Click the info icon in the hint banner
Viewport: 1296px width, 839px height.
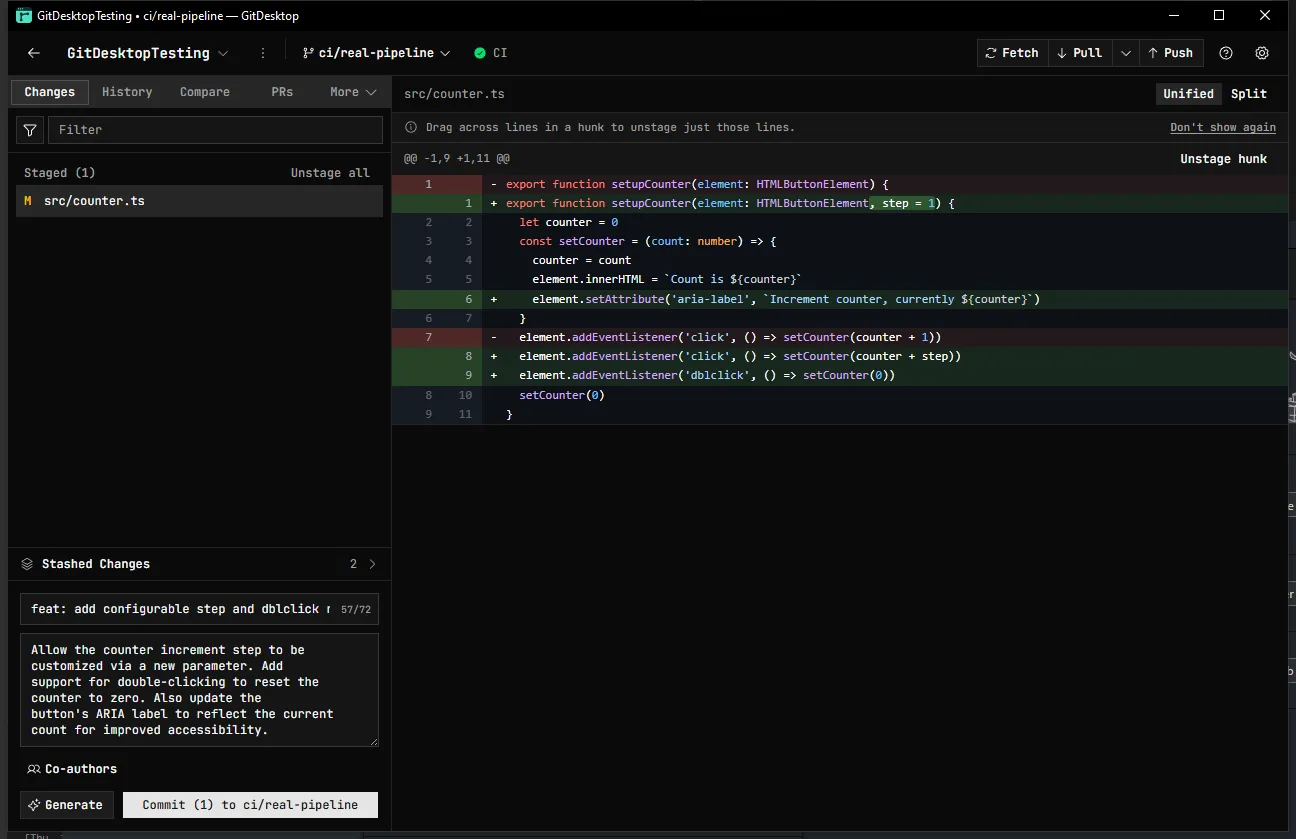tap(411, 127)
